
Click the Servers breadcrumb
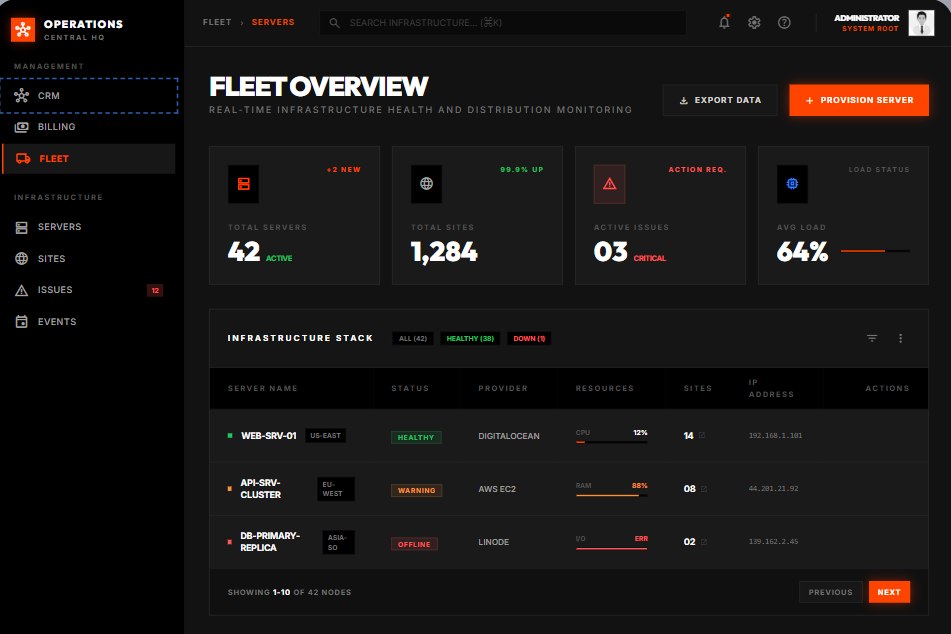[273, 22]
